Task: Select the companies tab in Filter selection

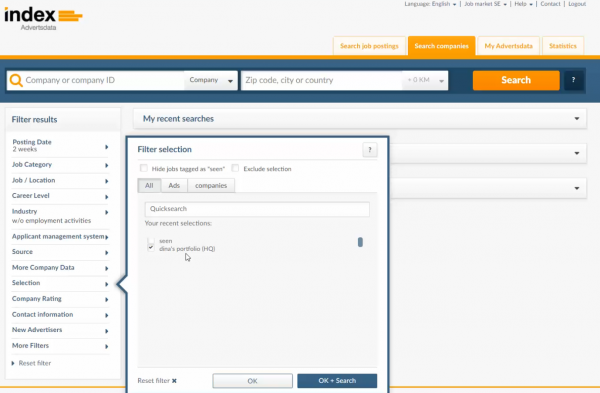Action: (x=211, y=186)
